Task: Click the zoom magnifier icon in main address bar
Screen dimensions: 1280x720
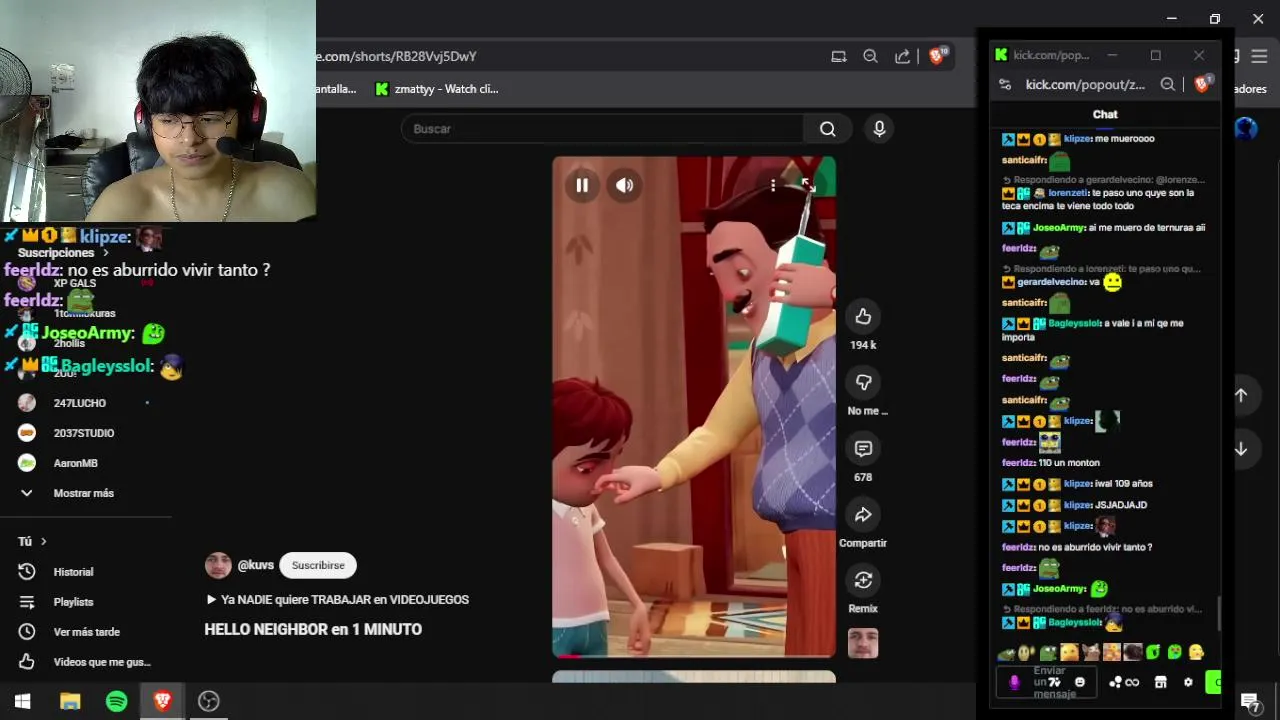Action: pos(870,57)
